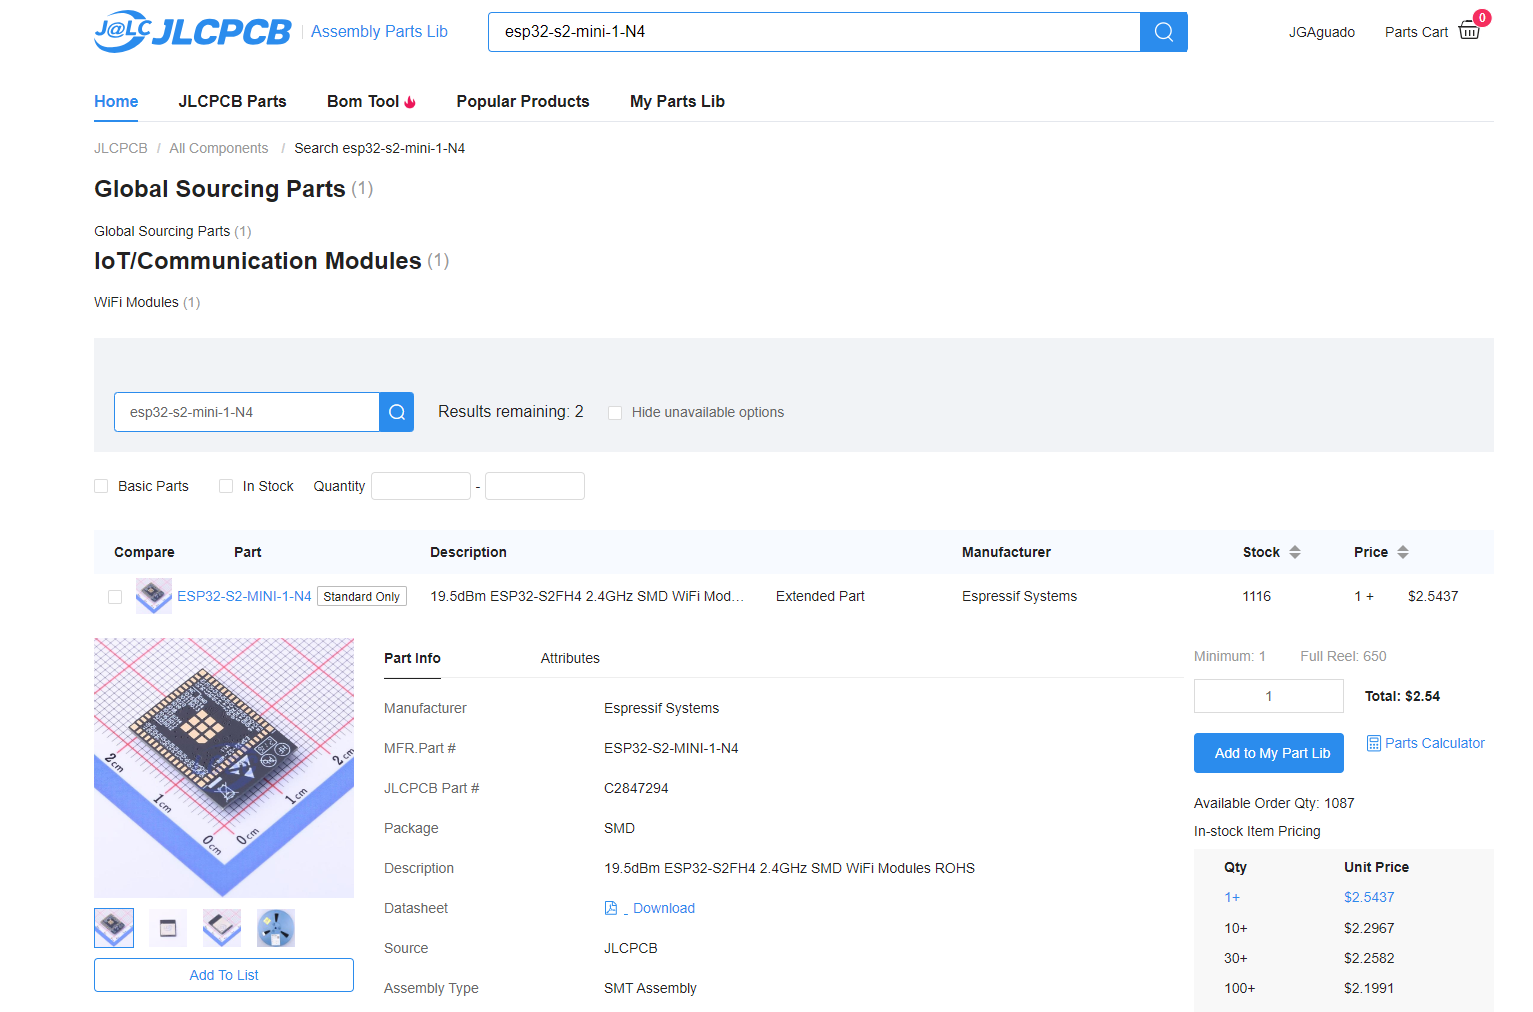
Task: Click WiFi Modules (1) category link
Action: click(x=147, y=302)
